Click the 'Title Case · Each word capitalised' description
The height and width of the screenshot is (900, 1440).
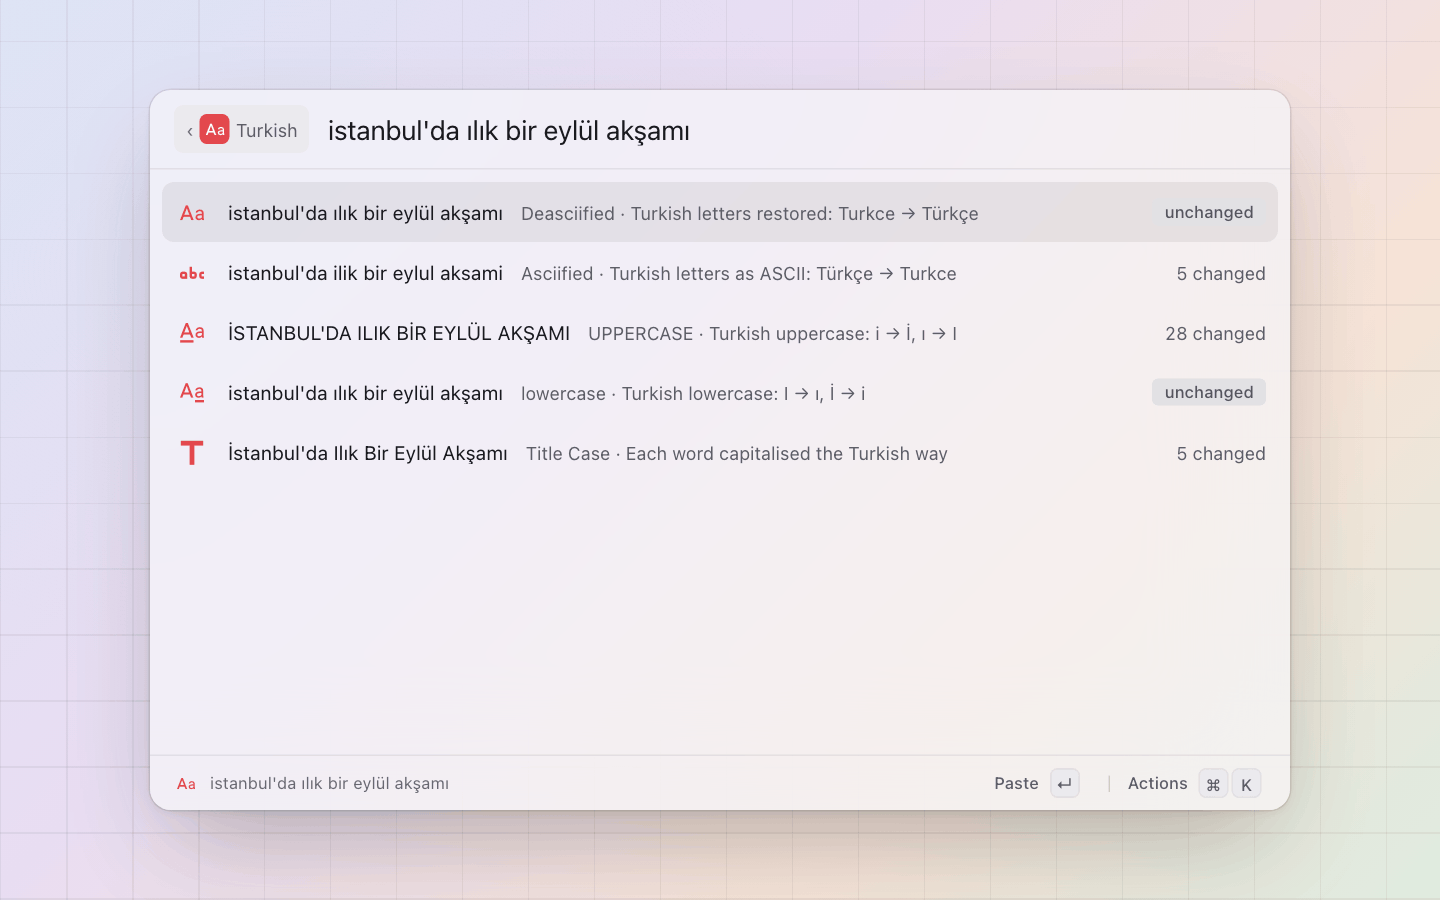[737, 454]
